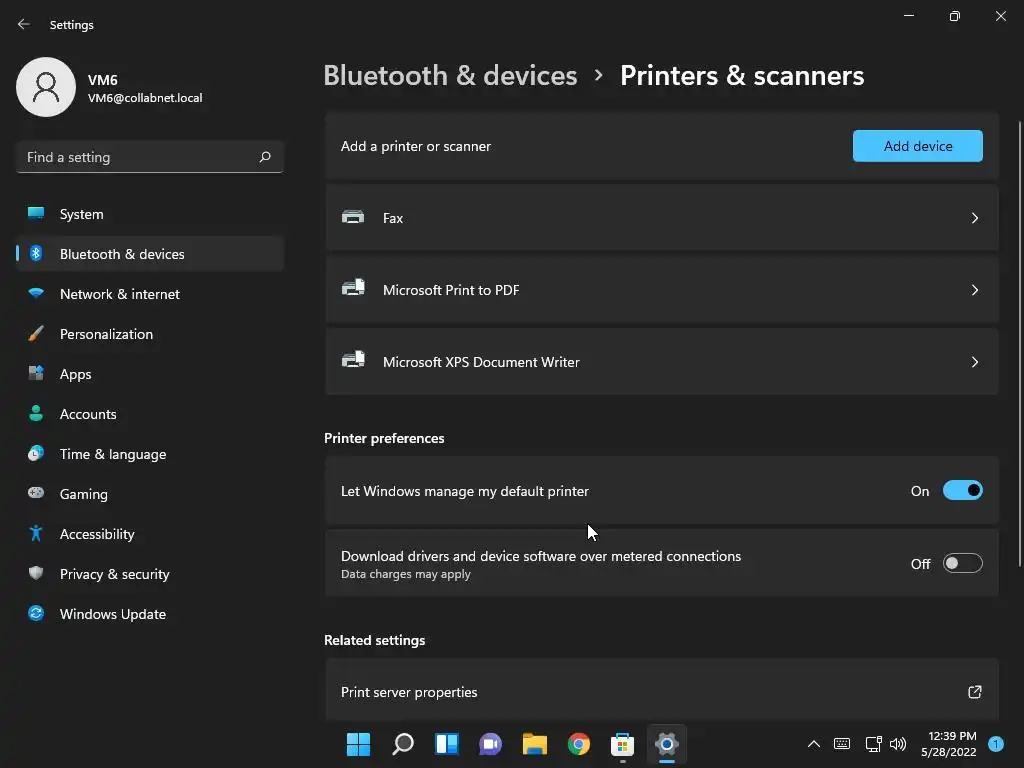Click the Windows Update refresh icon
Screen dimensions: 1024x768
pyautogui.click(x=36, y=613)
